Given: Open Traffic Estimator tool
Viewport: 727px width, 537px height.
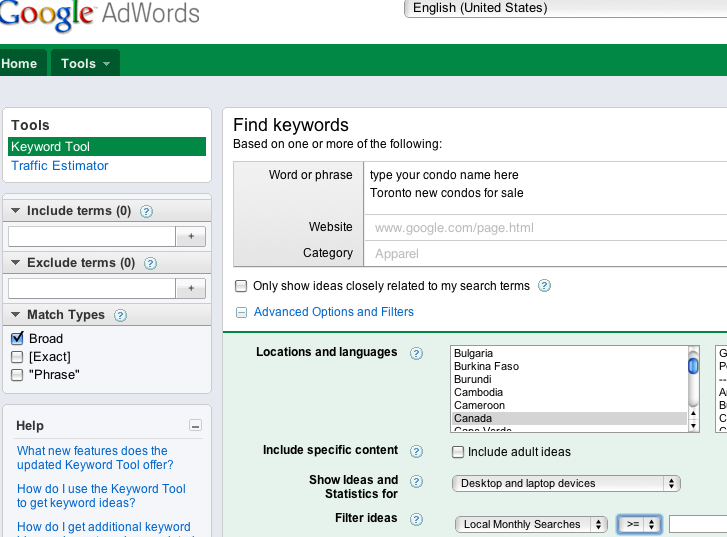Looking at the screenshot, I should point(59,166).
